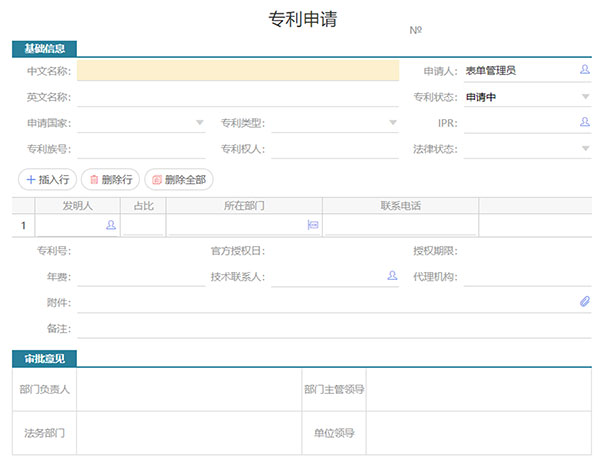Screen dimensions: 600x459
Task: Open department selector icon in 所在部门 cell
Action: click(313, 225)
